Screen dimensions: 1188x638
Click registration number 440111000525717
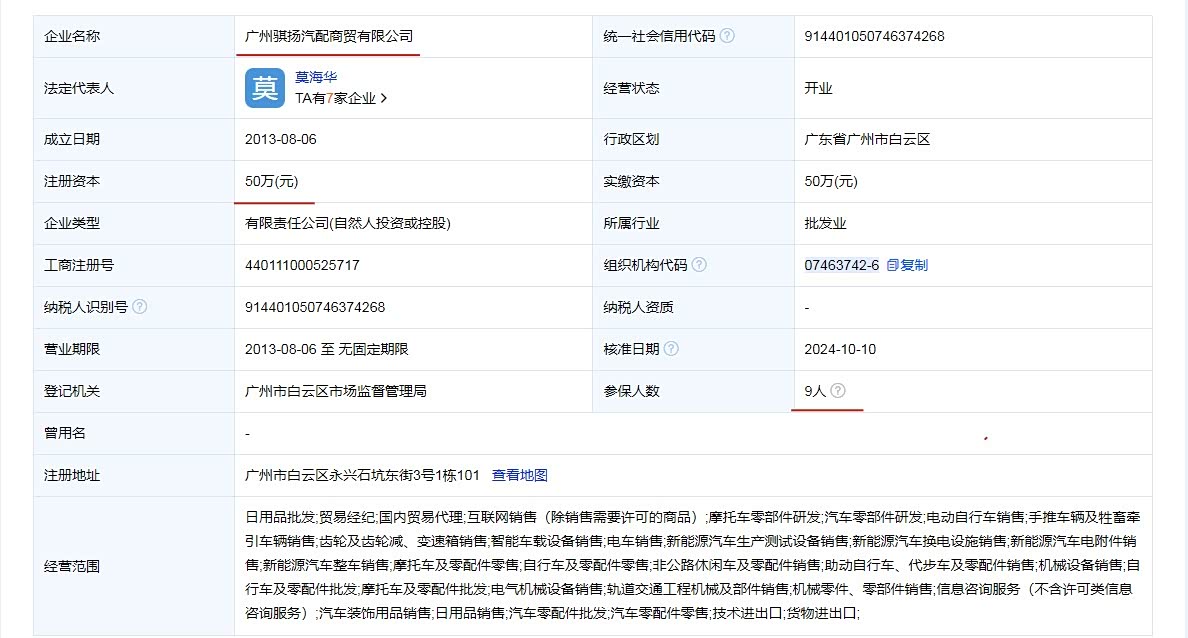click(x=302, y=265)
